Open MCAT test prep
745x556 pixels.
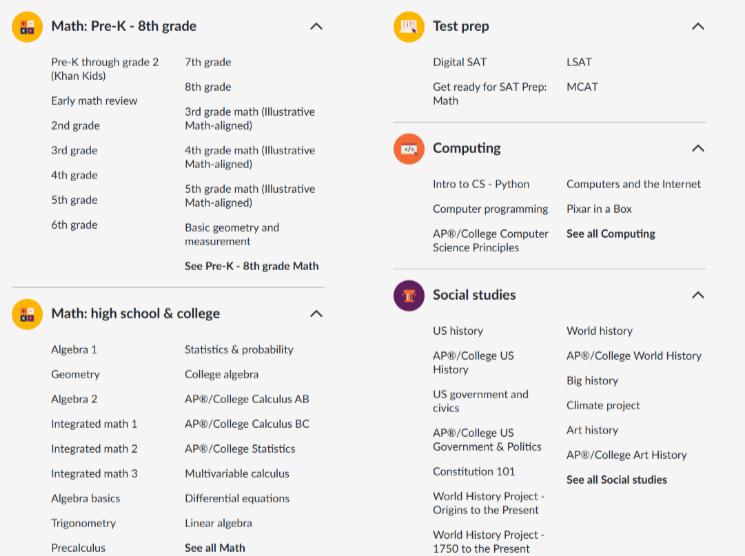point(582,87)
